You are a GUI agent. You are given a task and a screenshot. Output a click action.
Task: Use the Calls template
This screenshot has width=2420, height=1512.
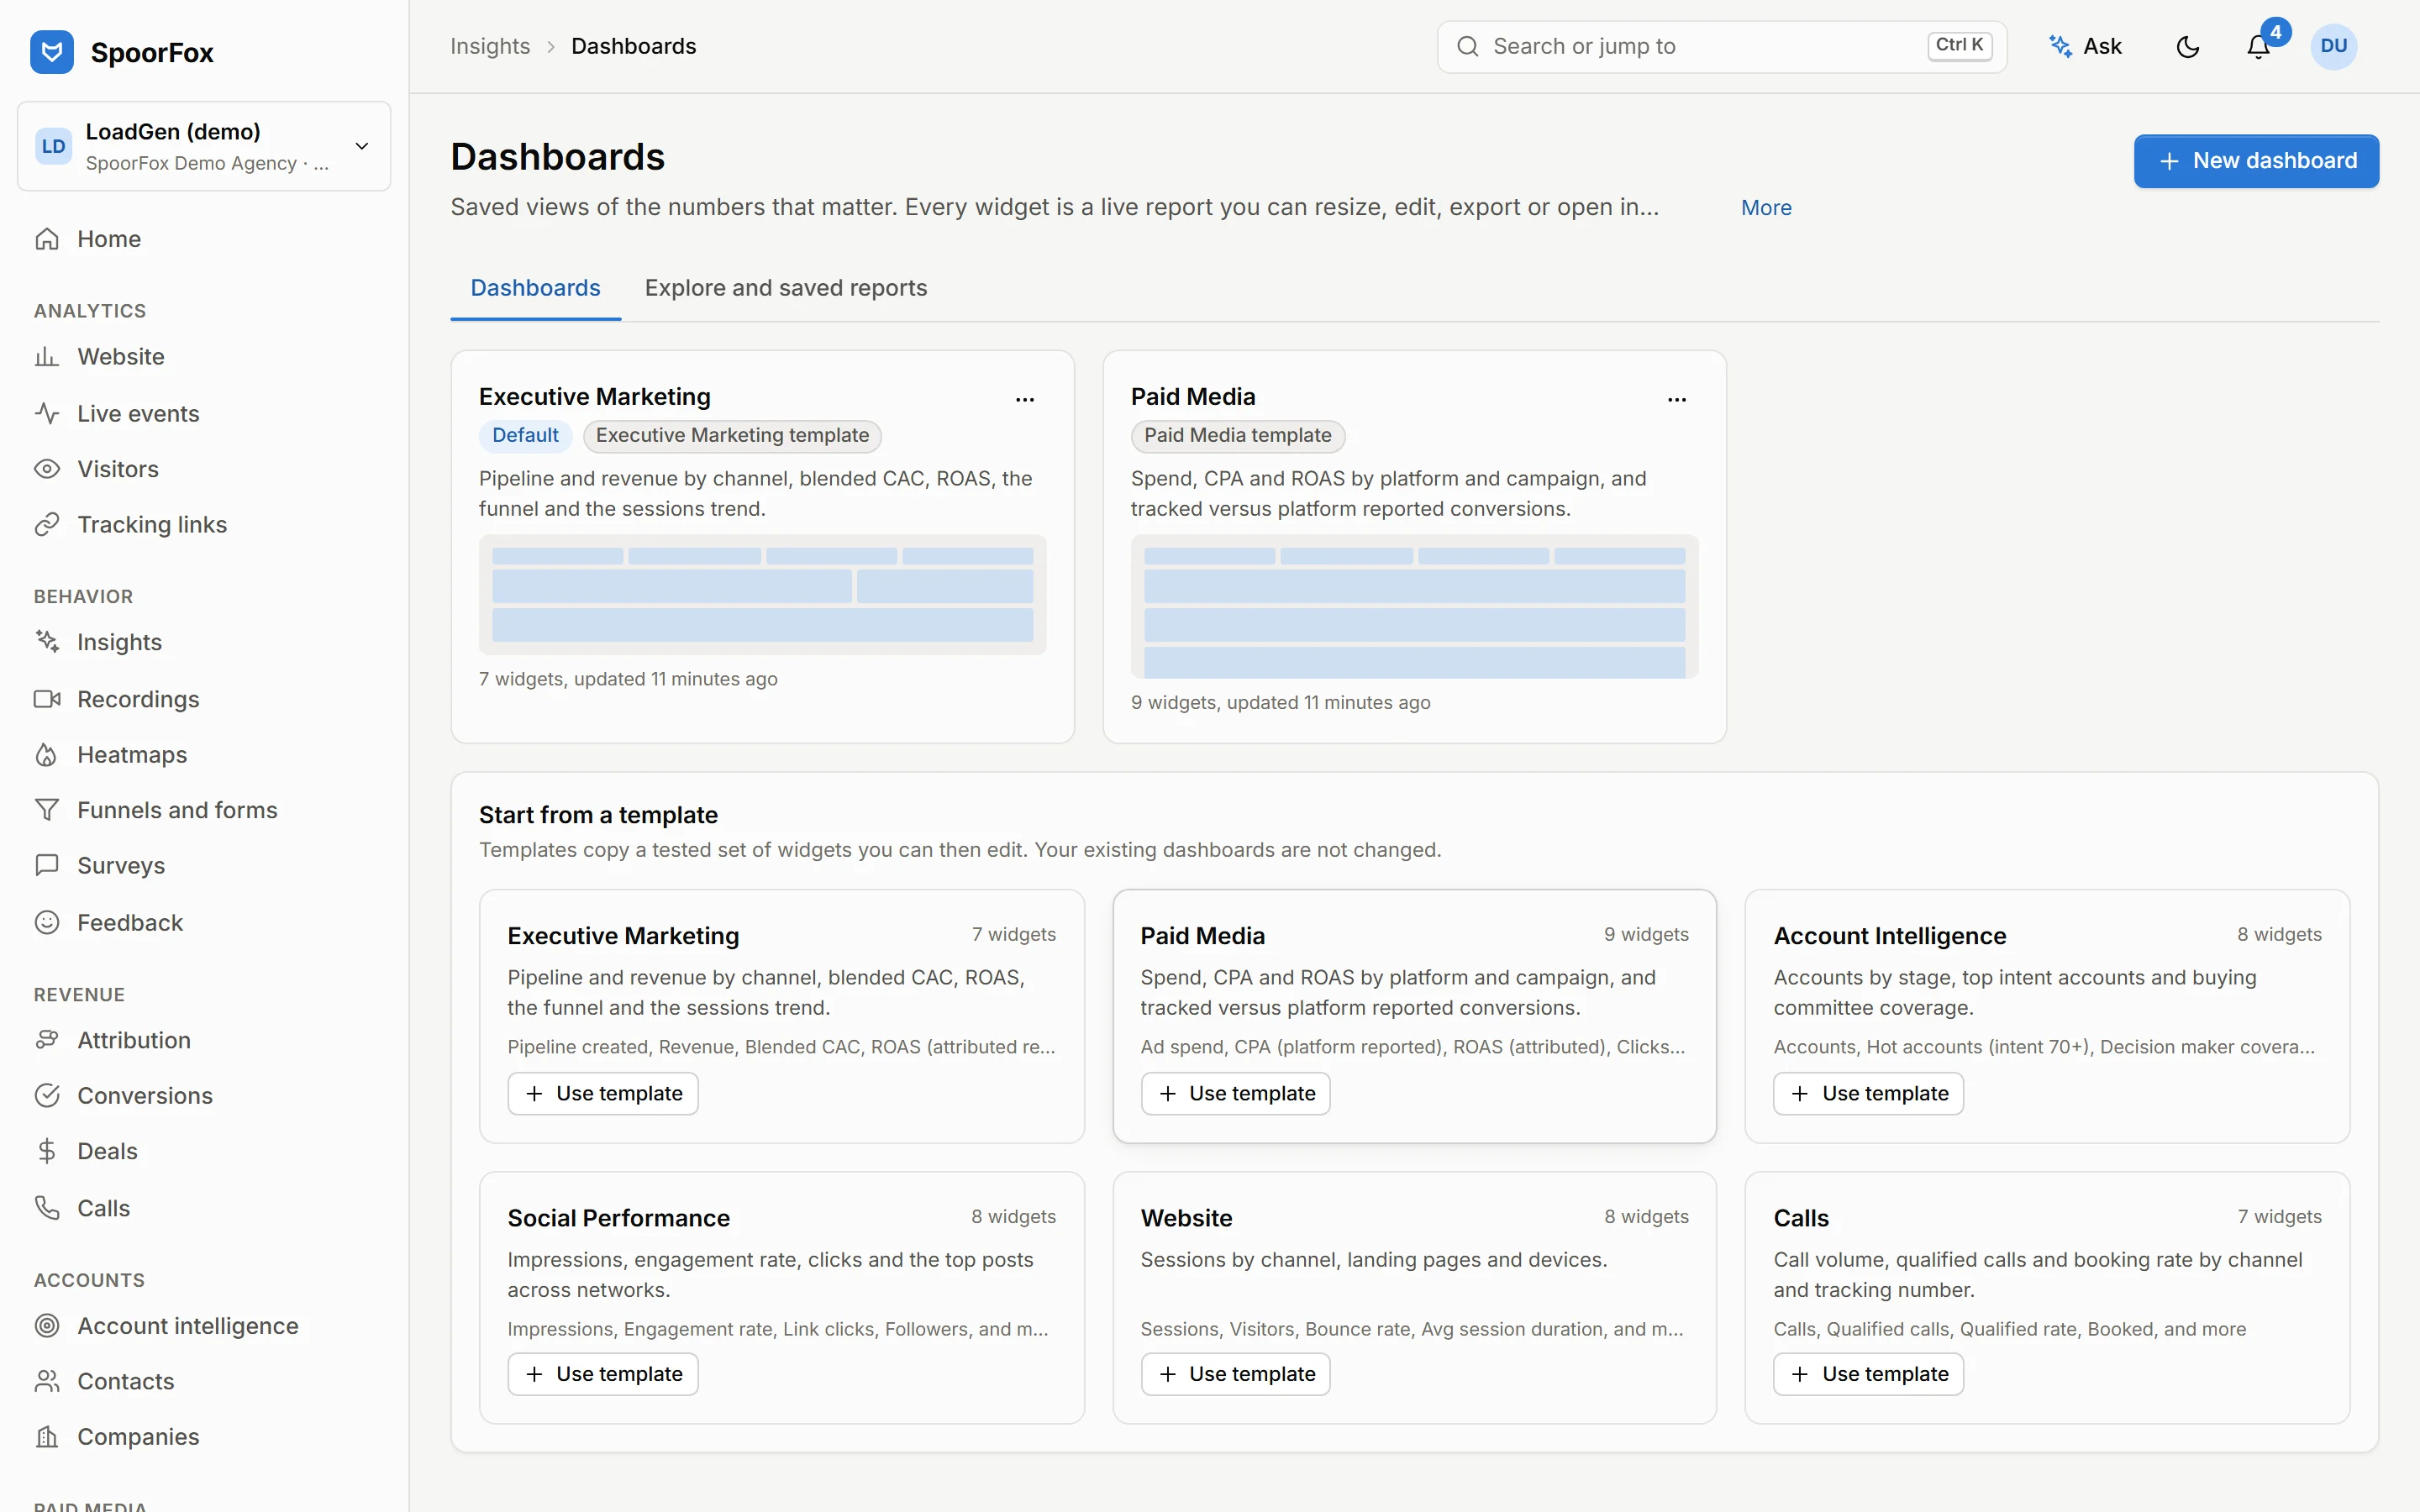pos(1868,1374)
